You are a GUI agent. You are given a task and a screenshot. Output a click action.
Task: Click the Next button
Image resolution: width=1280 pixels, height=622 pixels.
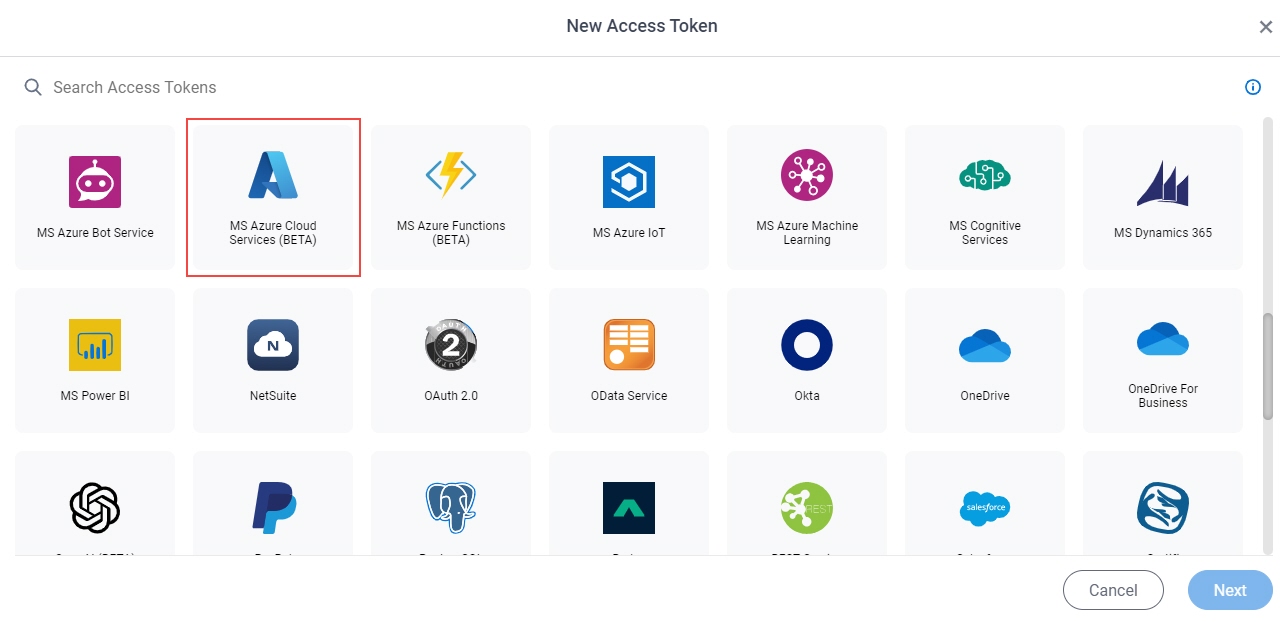pyautogui.click(x=1230, y=590)
